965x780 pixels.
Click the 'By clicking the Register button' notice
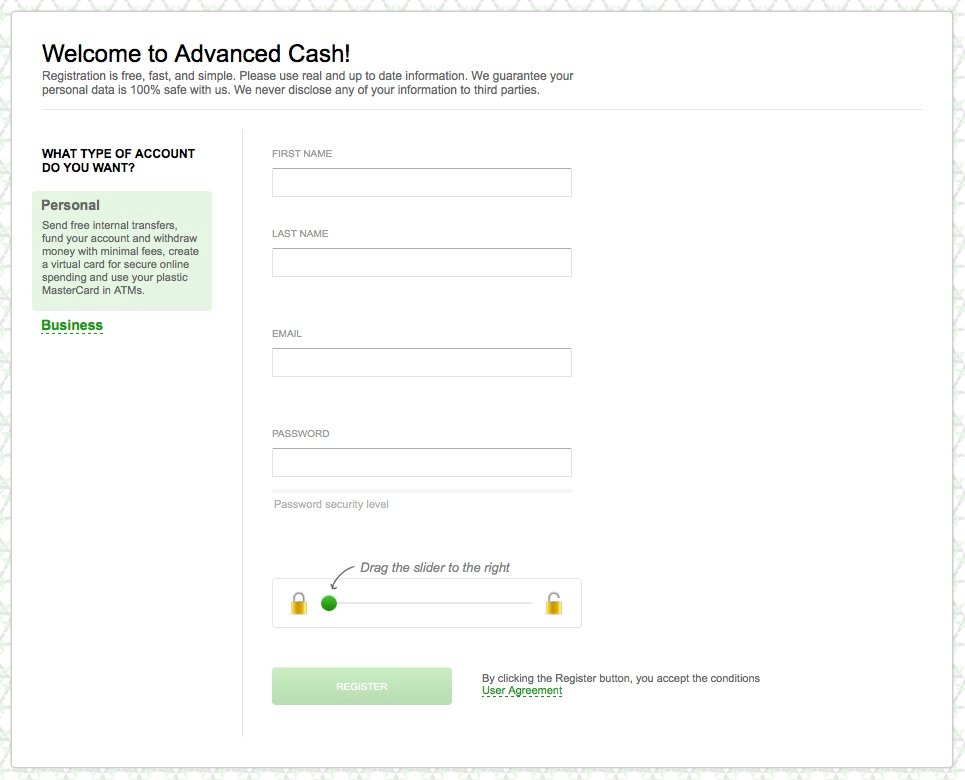click(621, 678)
